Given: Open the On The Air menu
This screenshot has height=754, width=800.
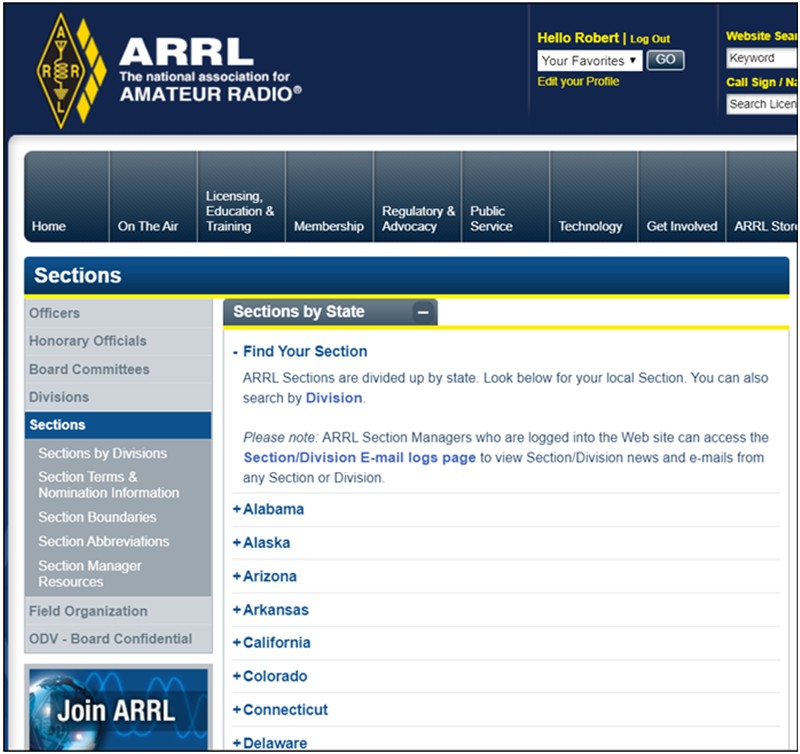Looking at the screenshot, I should point(148,226).
